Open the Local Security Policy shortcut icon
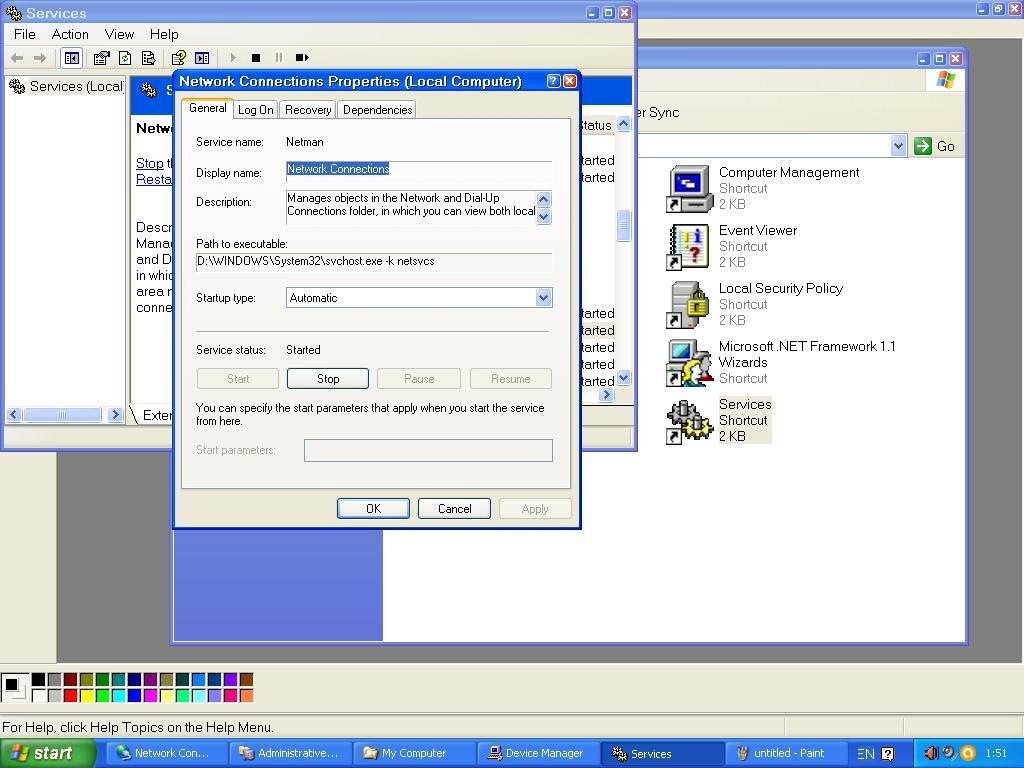The width and height of the screenshot is (1024, 768). point(688,305)
